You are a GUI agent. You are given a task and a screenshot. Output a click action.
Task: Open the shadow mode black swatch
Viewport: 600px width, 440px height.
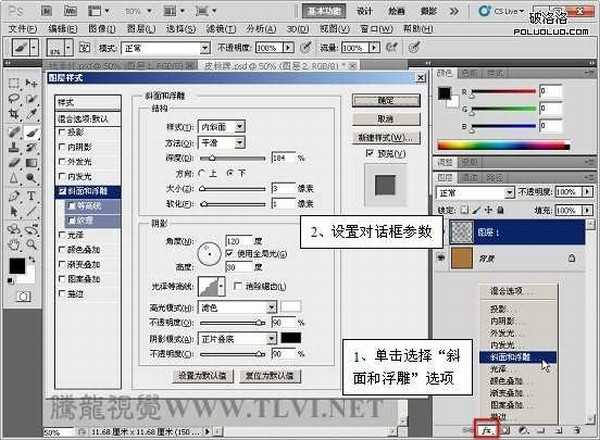291,338
